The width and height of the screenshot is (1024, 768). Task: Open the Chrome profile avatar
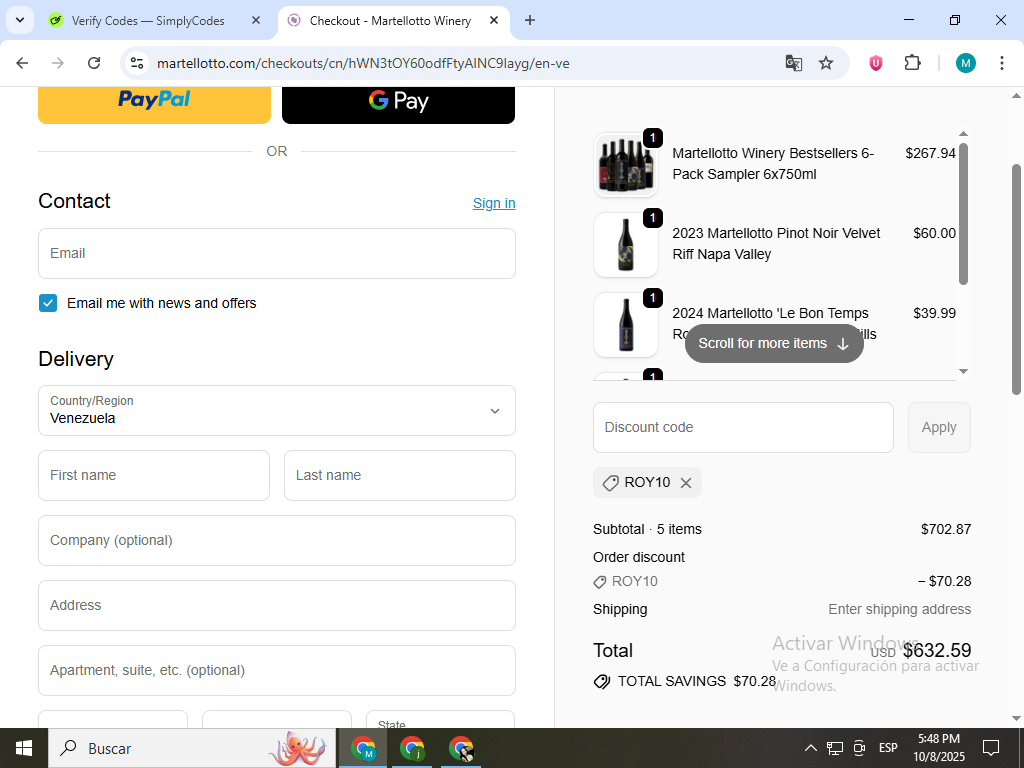pos(965,63)
